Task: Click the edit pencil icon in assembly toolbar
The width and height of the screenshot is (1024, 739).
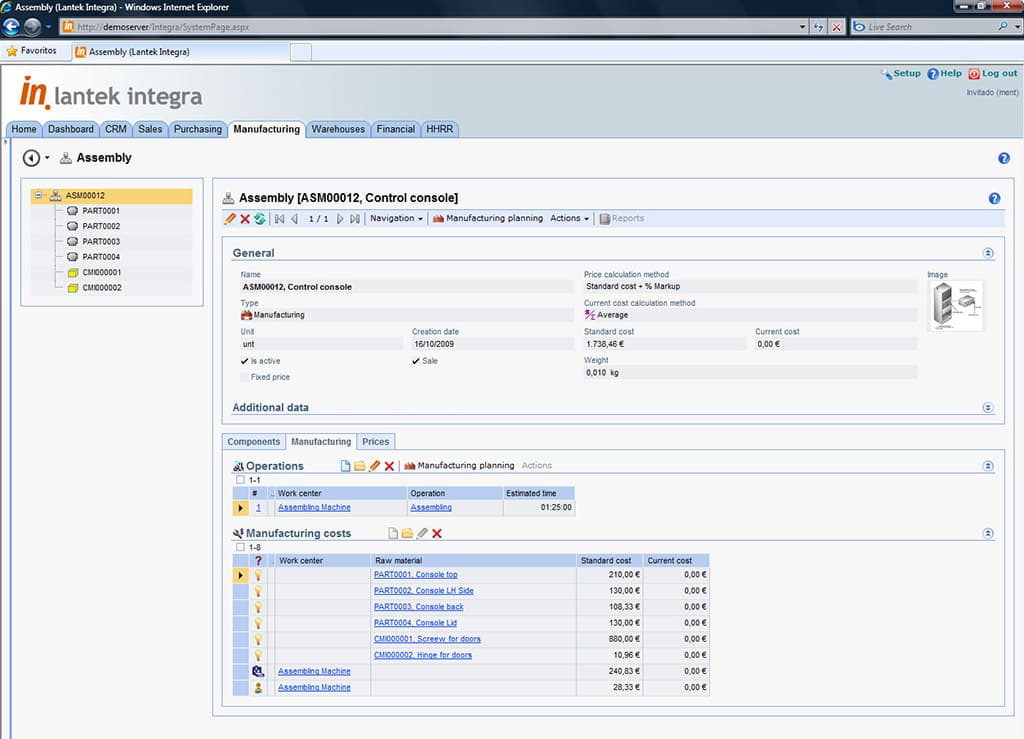Action: pos(230,218)
